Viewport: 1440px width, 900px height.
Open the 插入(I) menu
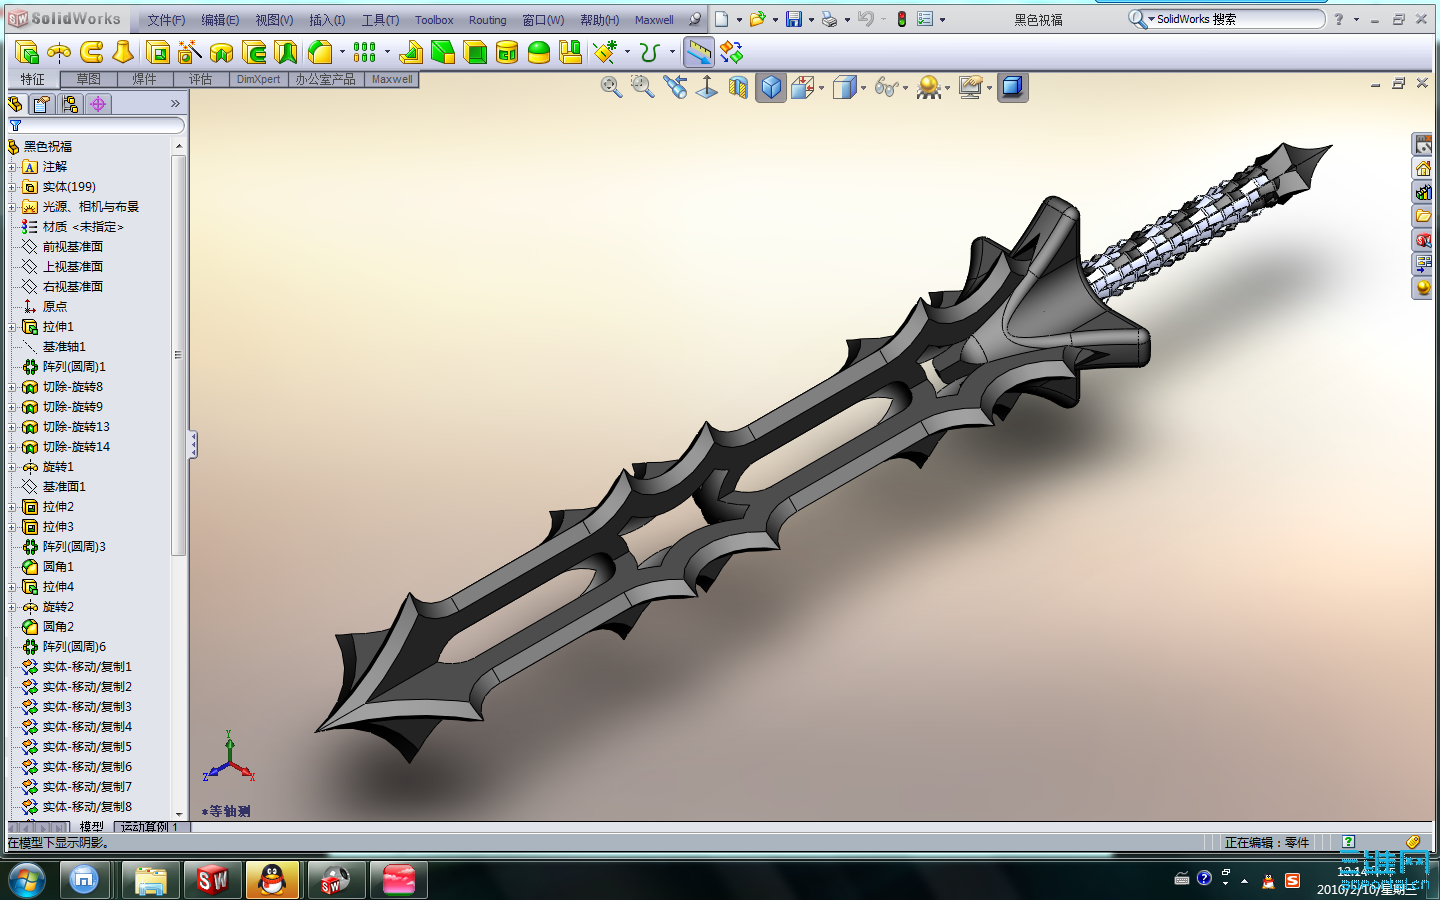coord(327,20)
